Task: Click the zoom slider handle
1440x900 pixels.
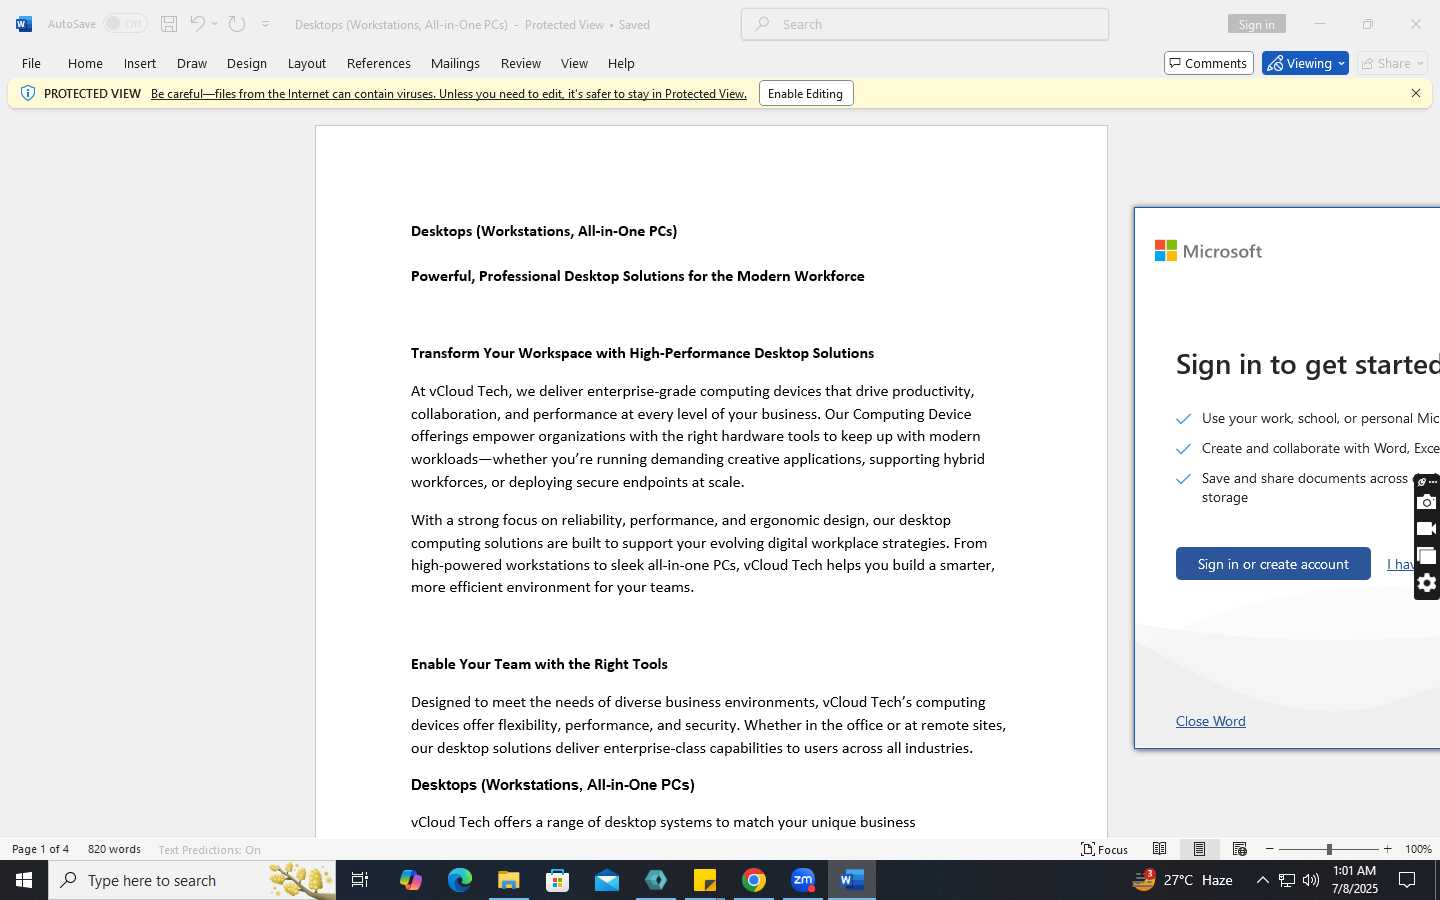Action: (1329, 849)
